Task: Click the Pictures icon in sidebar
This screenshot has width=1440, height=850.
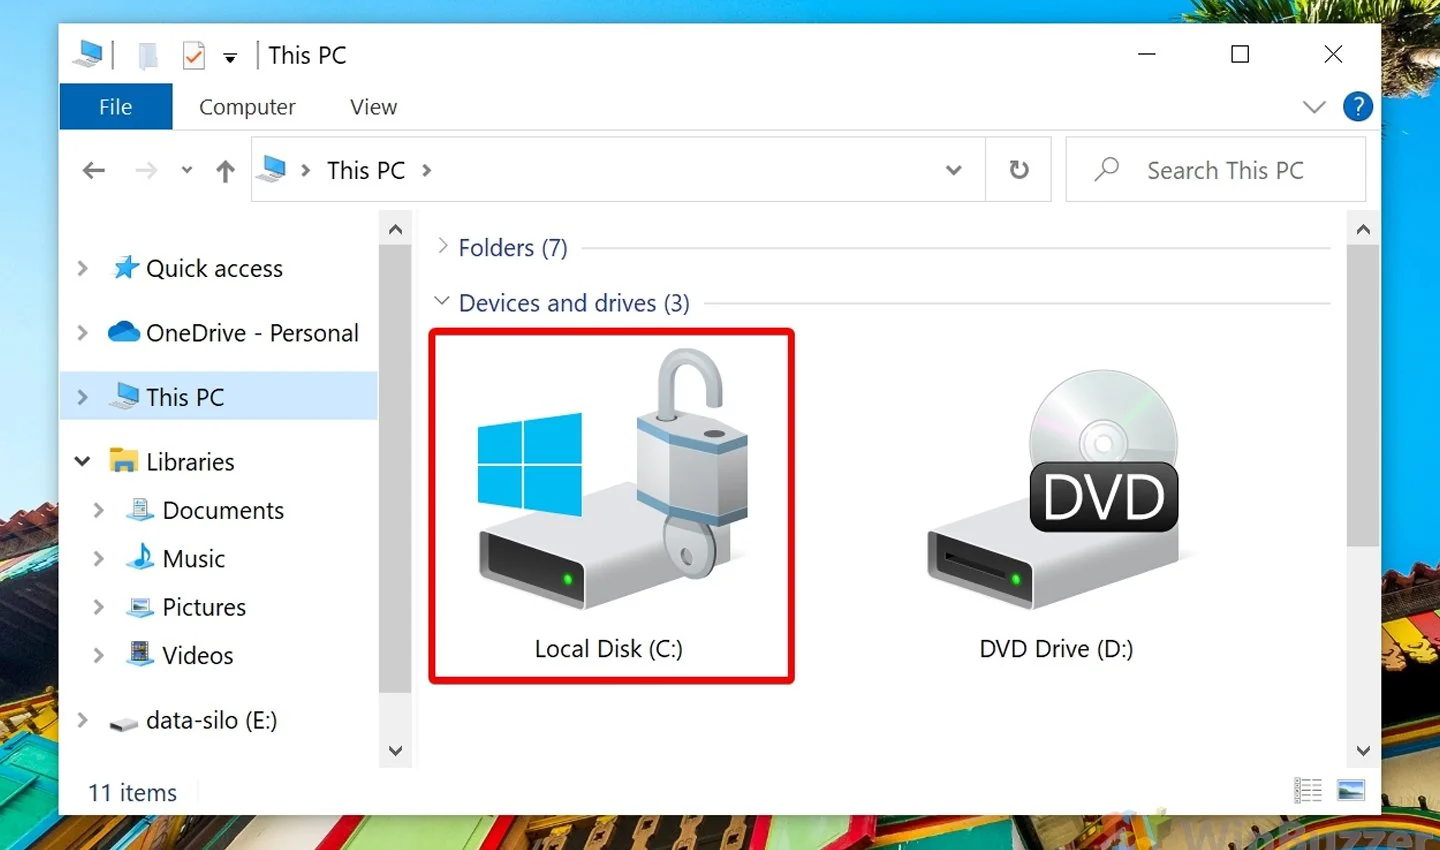Action: click(x=141, y=607)
